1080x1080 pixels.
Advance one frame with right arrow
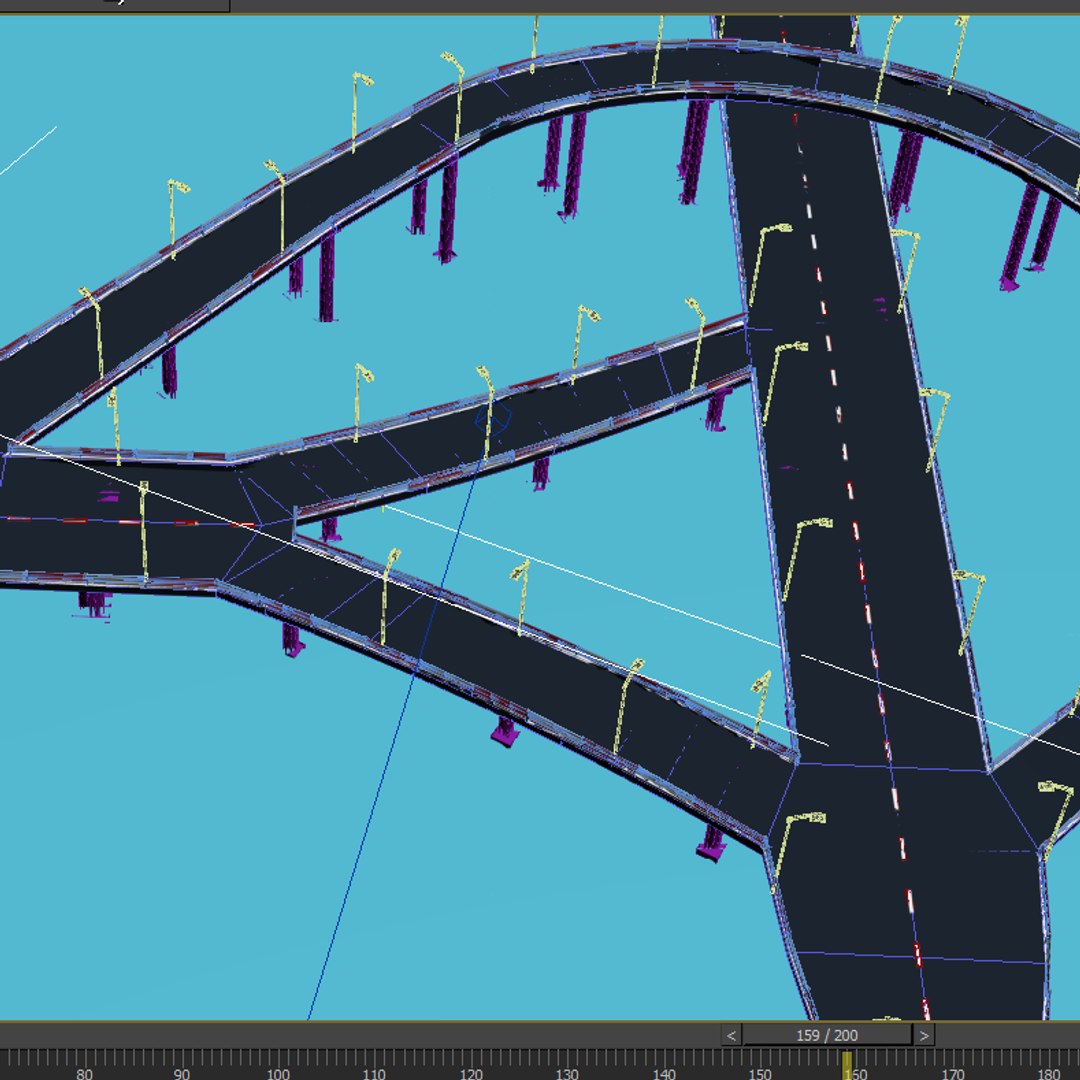[924, 1035]
